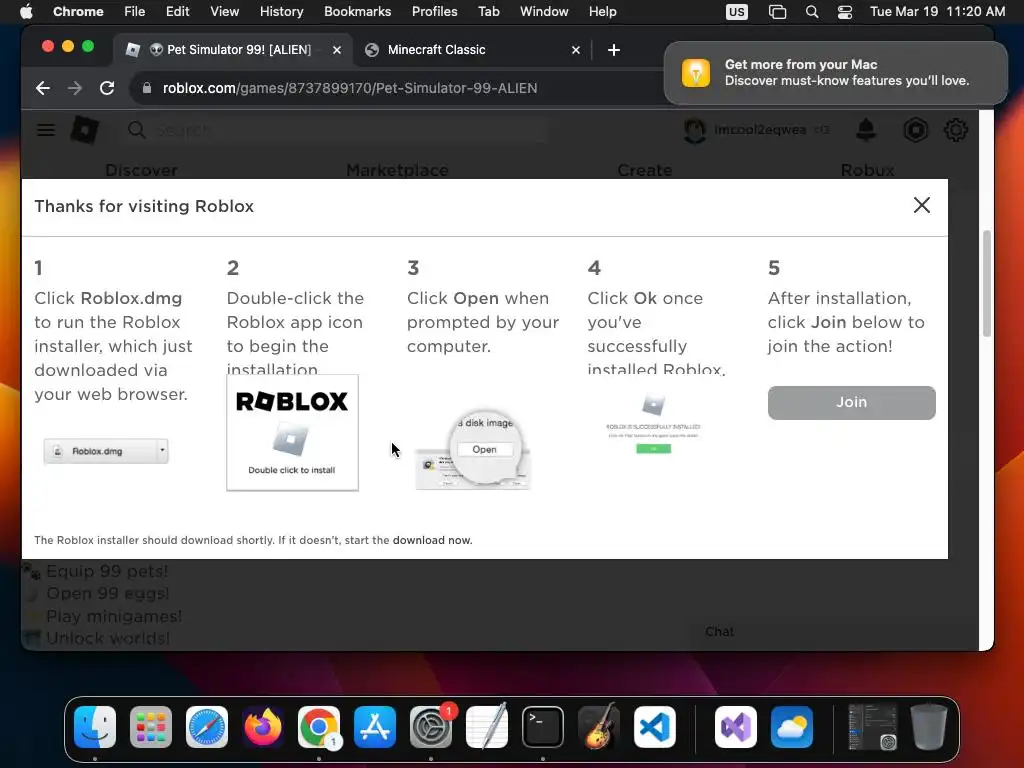1024x768 pixels.
Task: Open the Chrome application menu
Action: 78,12
